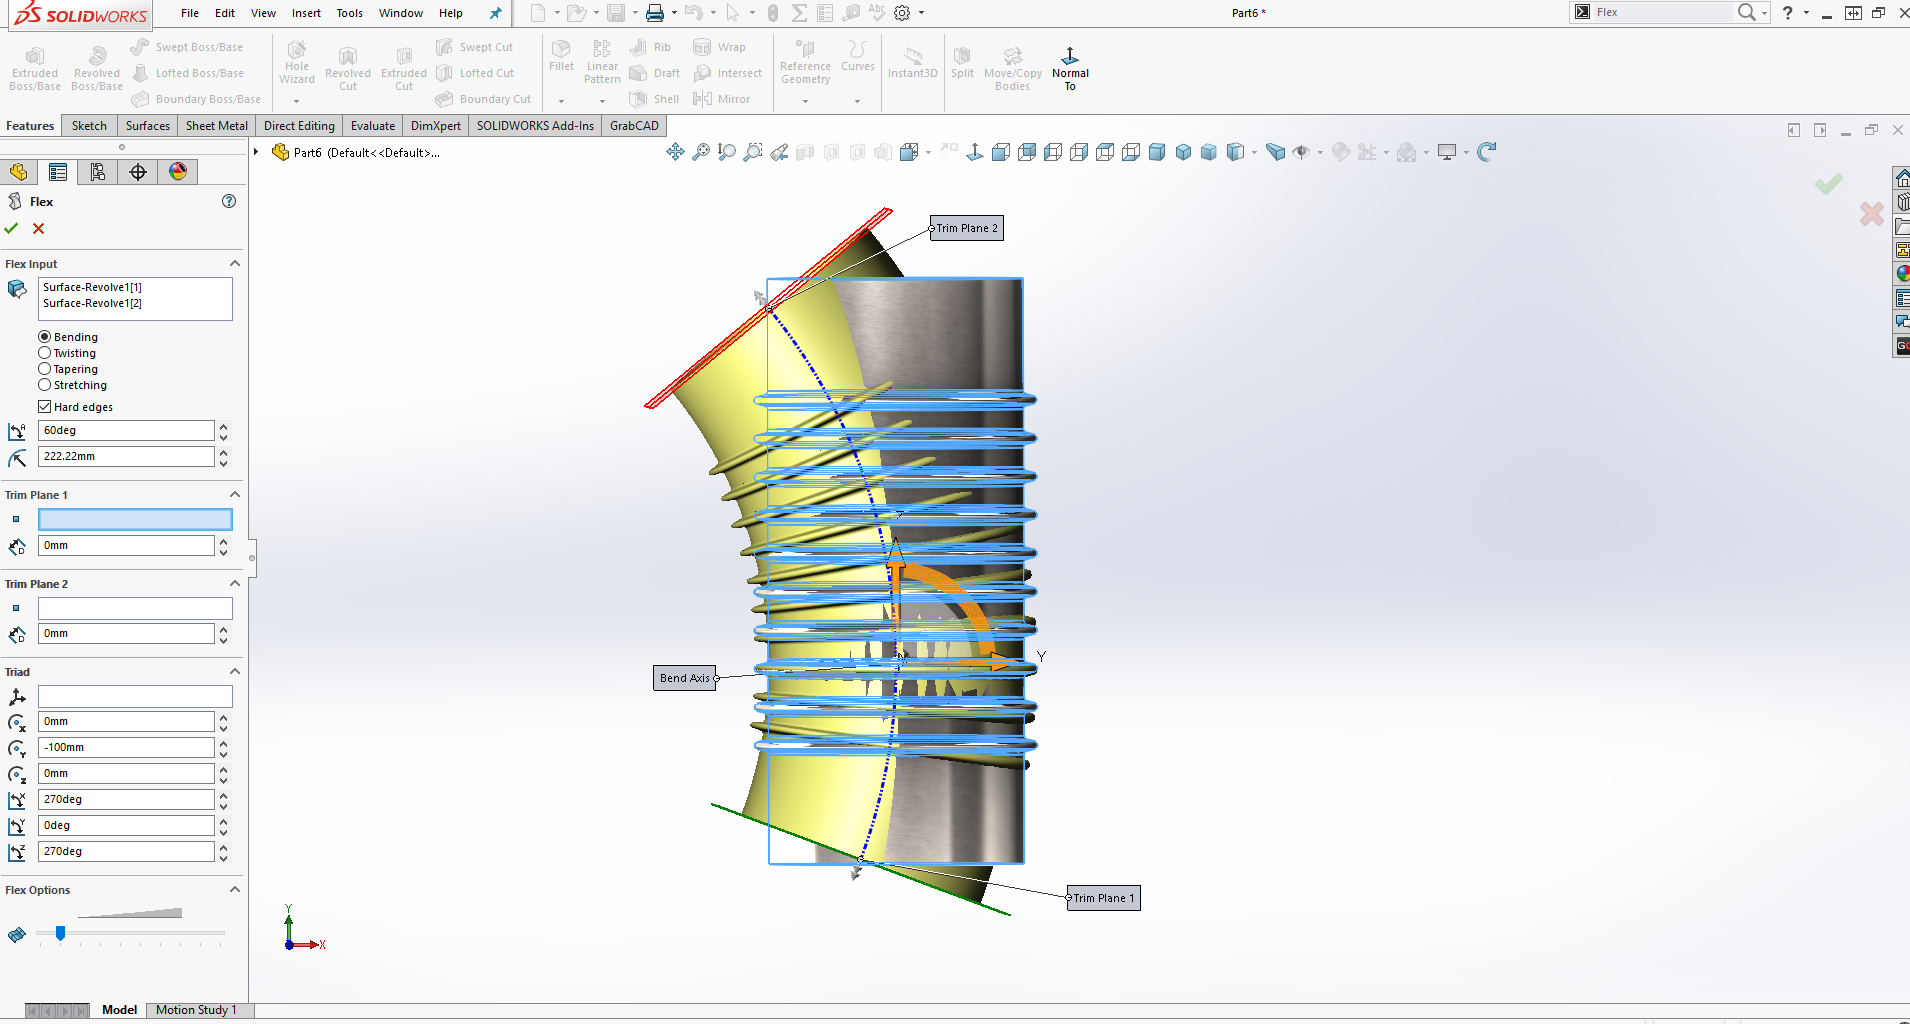Viewport: 1910px width, 1024px height.
Task: Click the bend radius 222.22mm field
Action: [x=126, y=457]
